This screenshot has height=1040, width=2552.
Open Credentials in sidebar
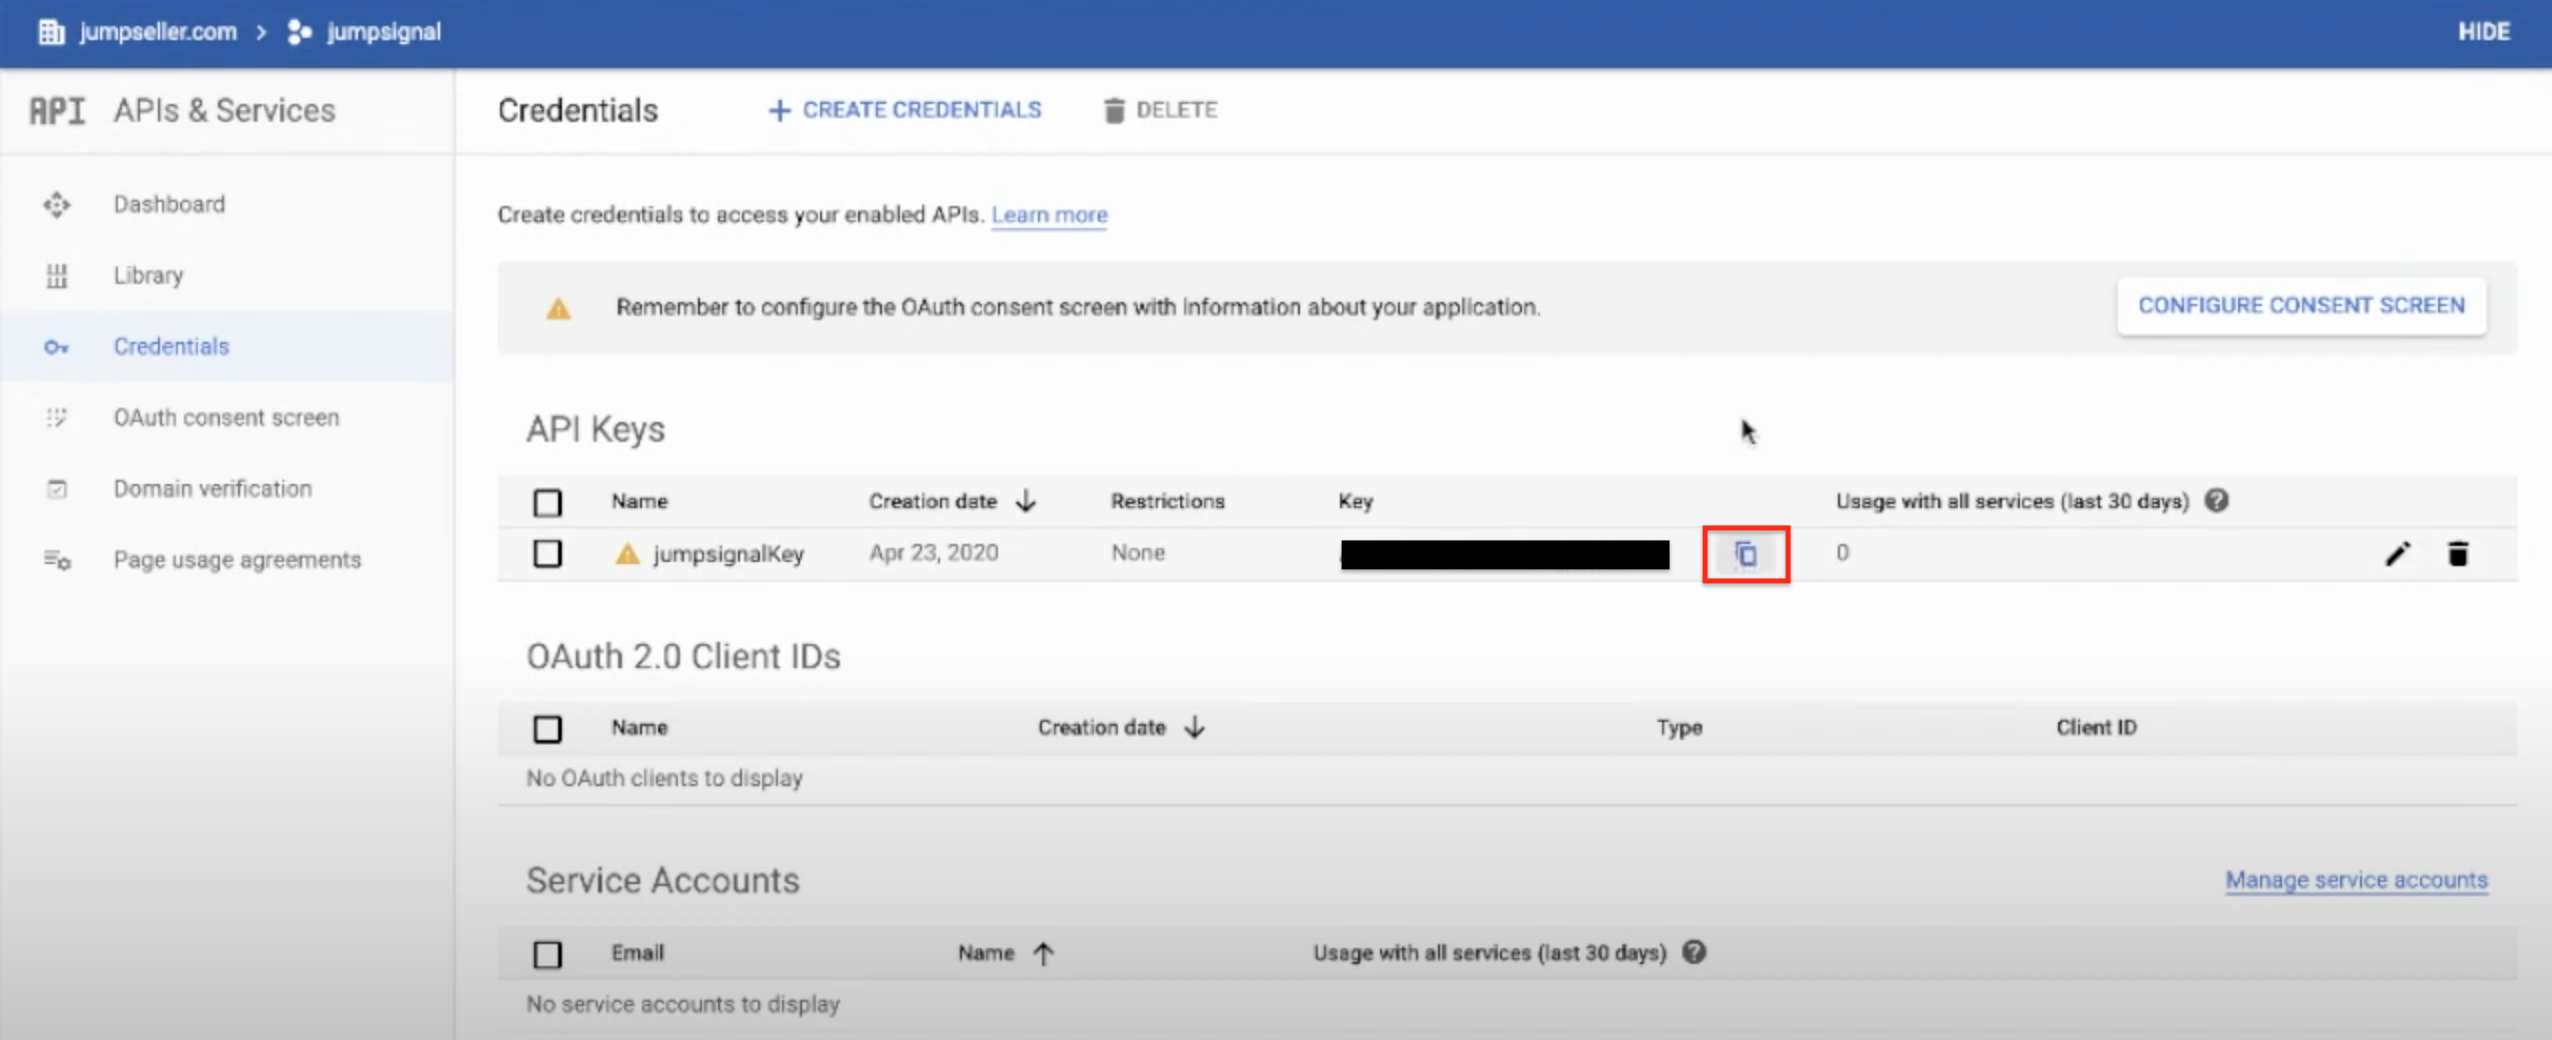coord(227,346)
